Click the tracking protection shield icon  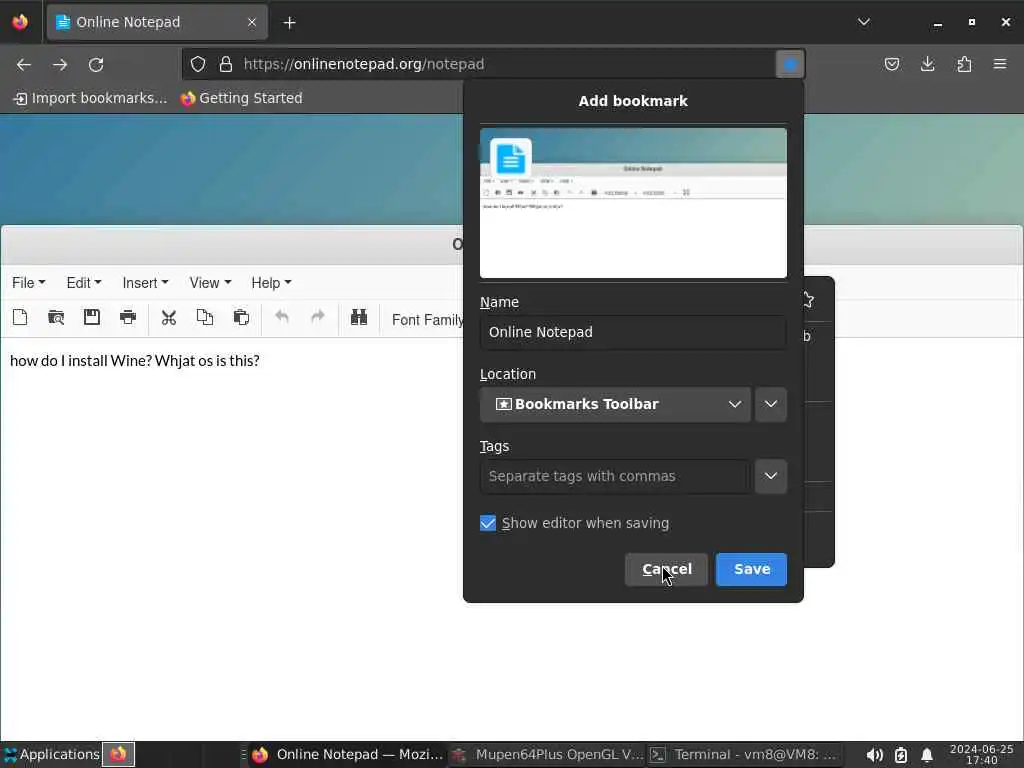pos(198,64)
